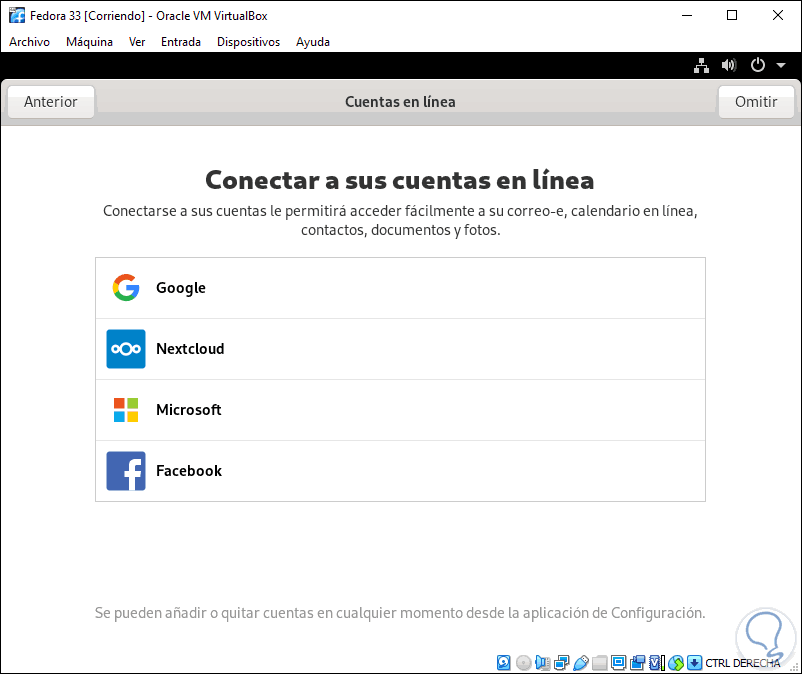Viewport: 802px width, 674px height.
Task: Click the Conectar a sus cuentas en línea heading
Action: click(399, 179)
